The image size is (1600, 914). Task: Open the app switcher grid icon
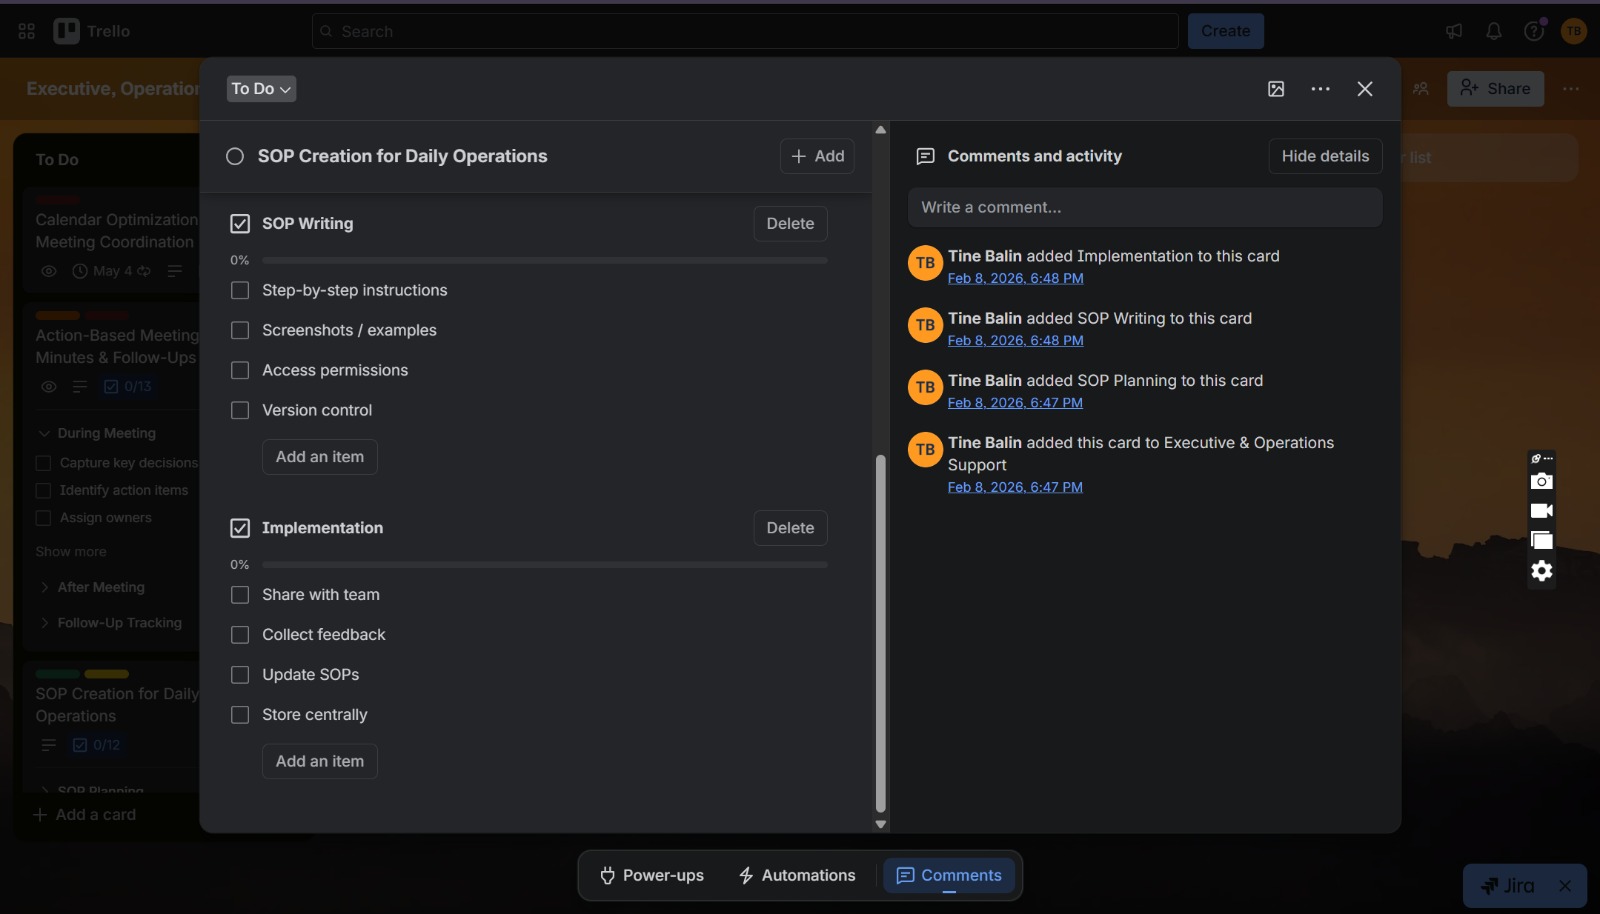(27, 31)
